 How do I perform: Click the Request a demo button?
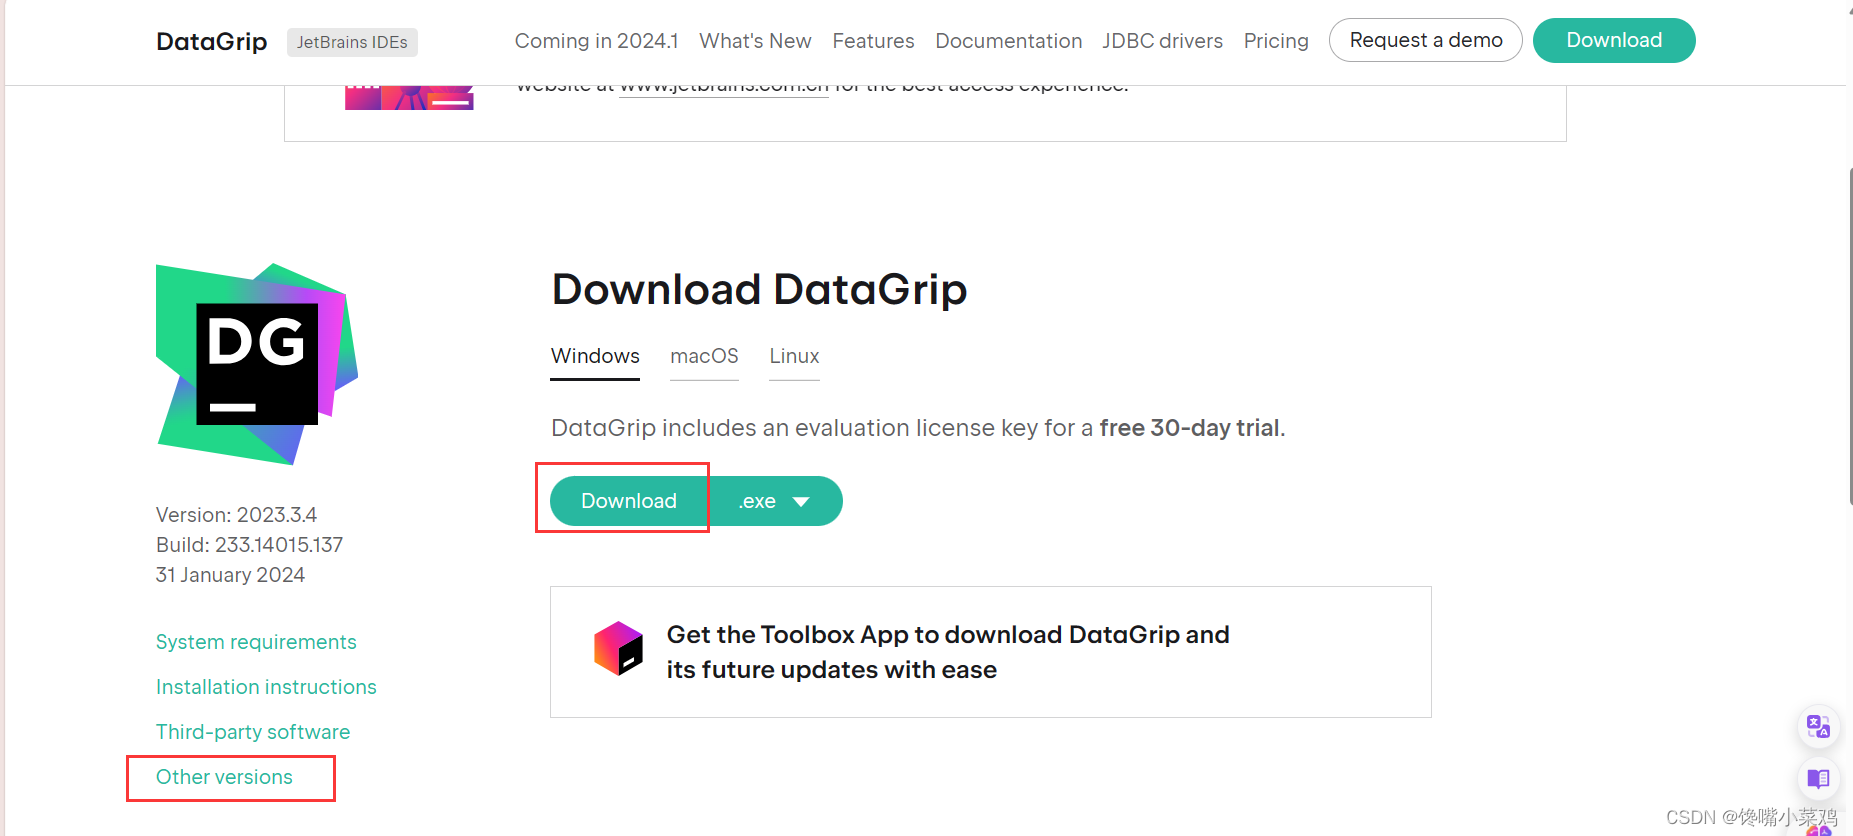click(1426, 40)
